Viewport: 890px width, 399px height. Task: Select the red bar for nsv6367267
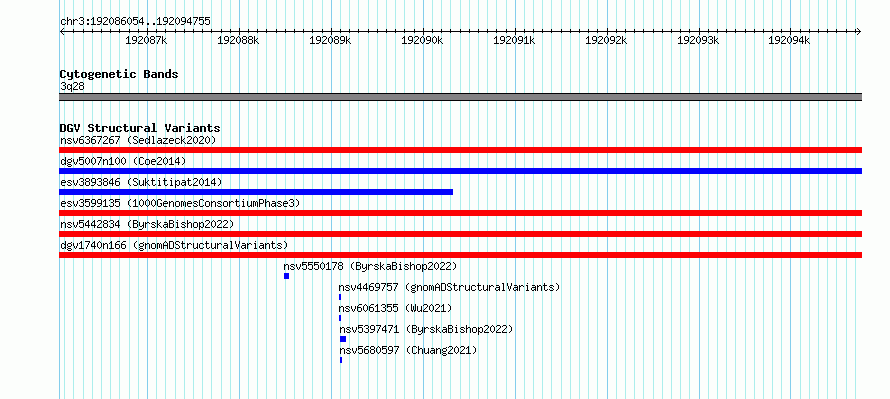pyautogui.click(x=460, y=150)
